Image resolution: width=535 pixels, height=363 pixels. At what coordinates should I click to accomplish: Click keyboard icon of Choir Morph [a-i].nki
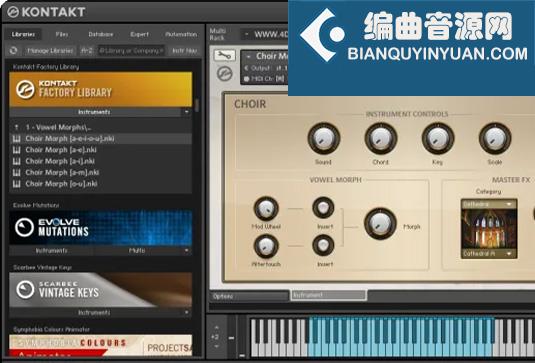click(16, 161)
